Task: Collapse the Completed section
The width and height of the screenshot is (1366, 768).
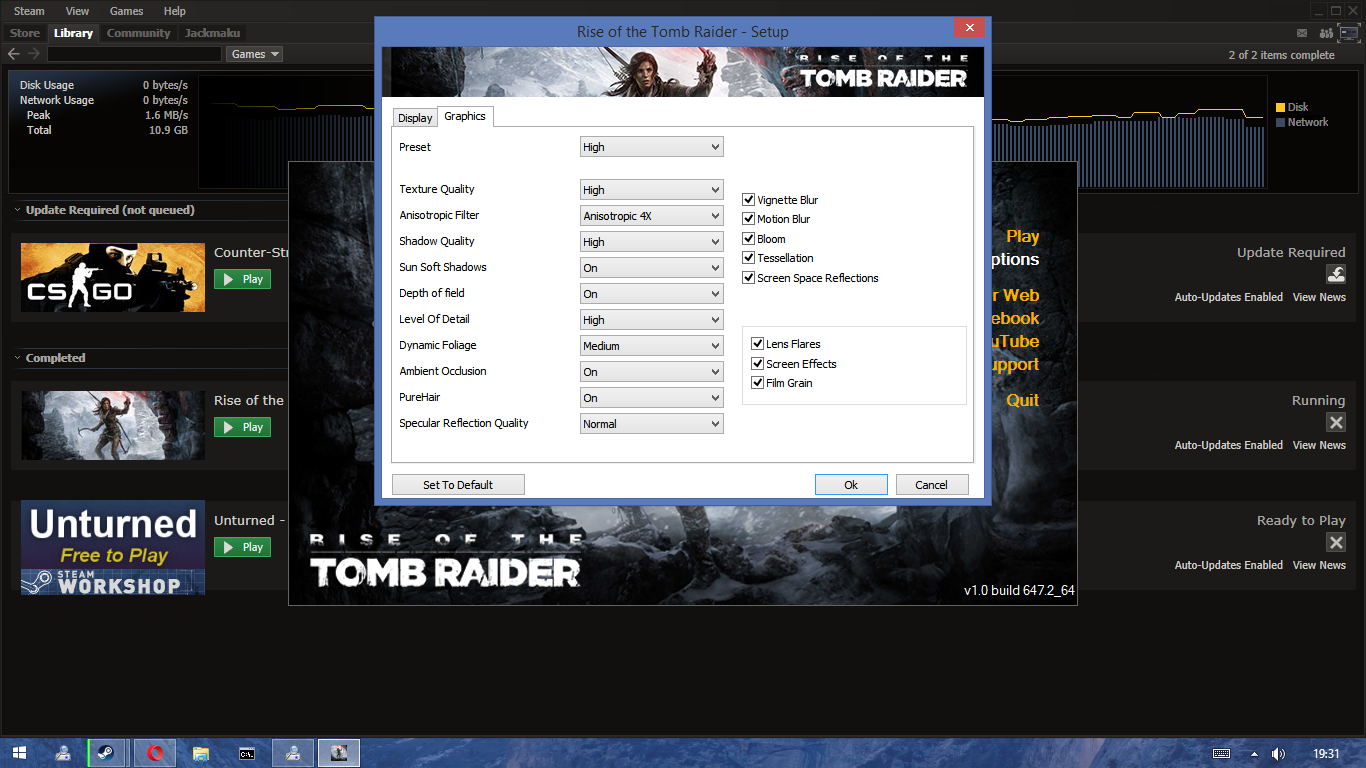Action: pyautogui.click(x=18, y=358)
